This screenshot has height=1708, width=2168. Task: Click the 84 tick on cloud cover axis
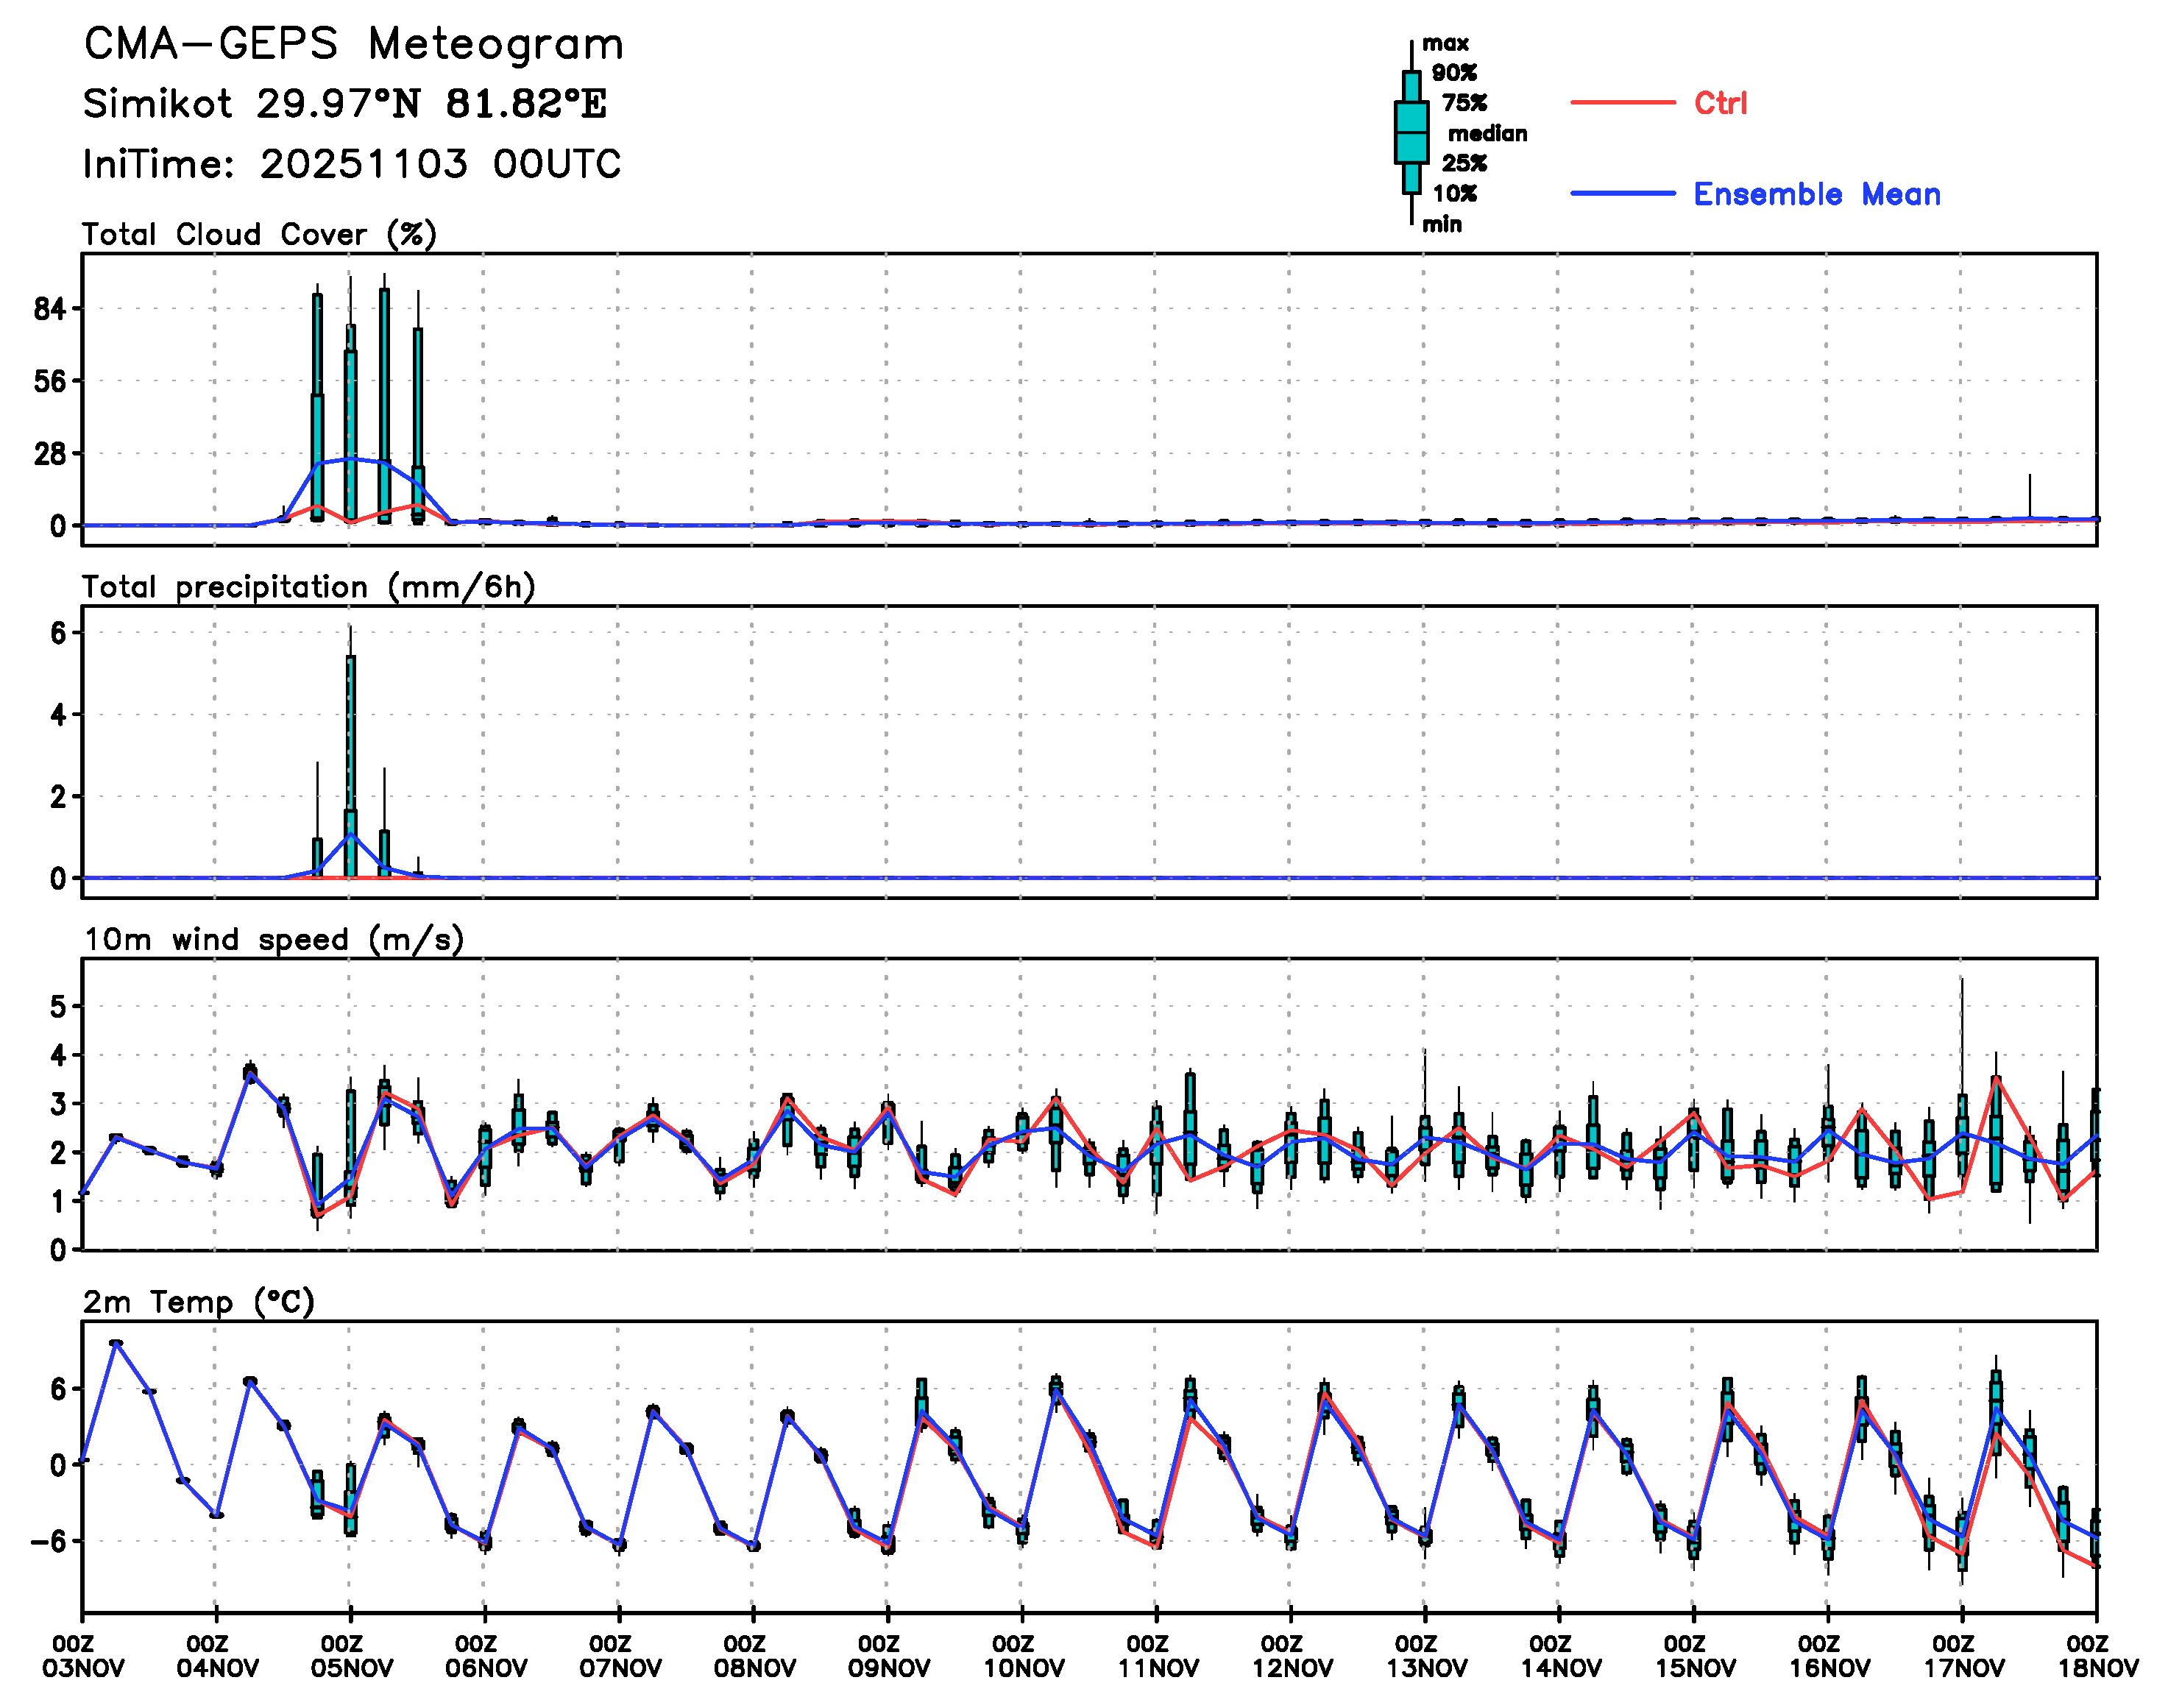pyautogui.click(x=50, y=309)
